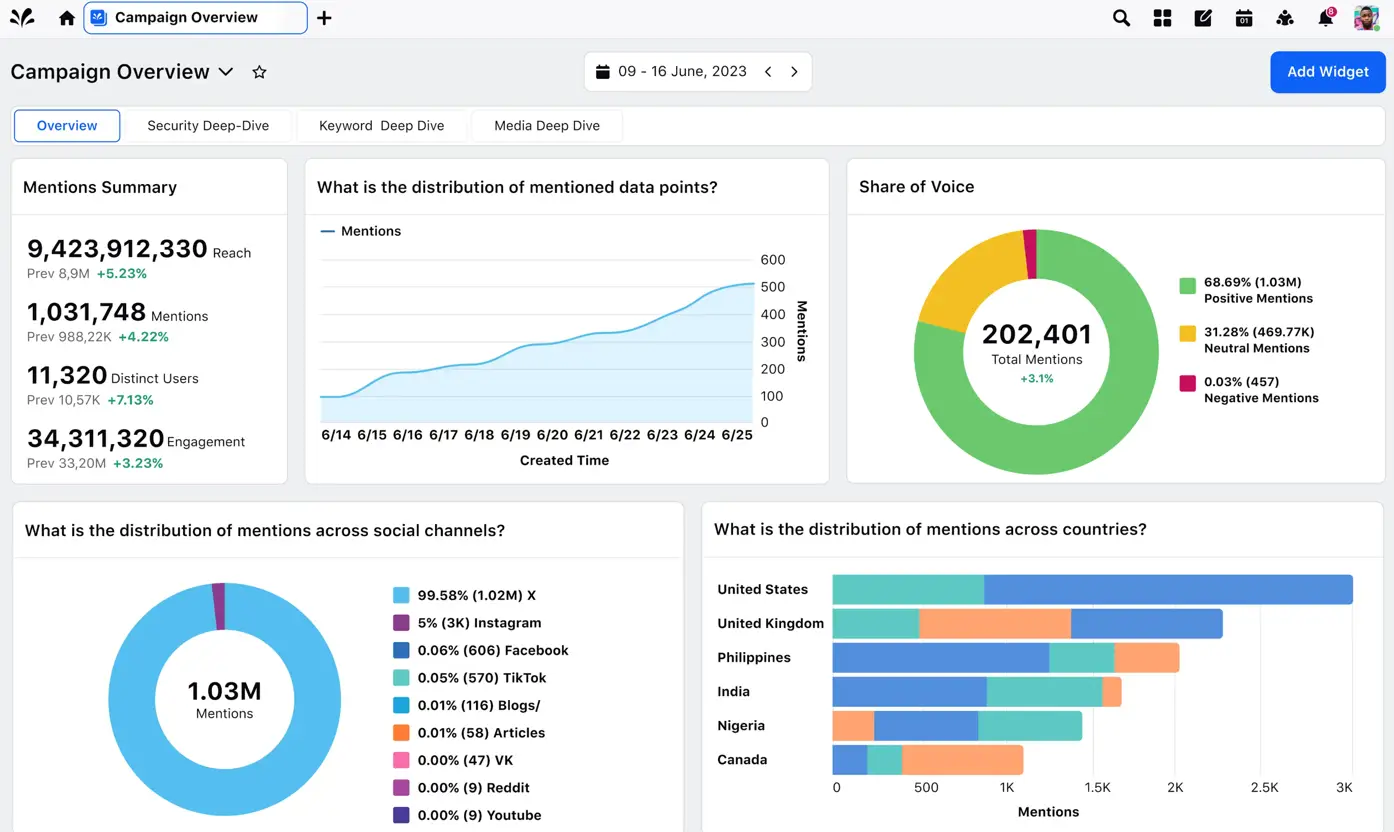Favorite the dashboard with star icon
This screenshot has height=832, width=1394.
[259, 72]
